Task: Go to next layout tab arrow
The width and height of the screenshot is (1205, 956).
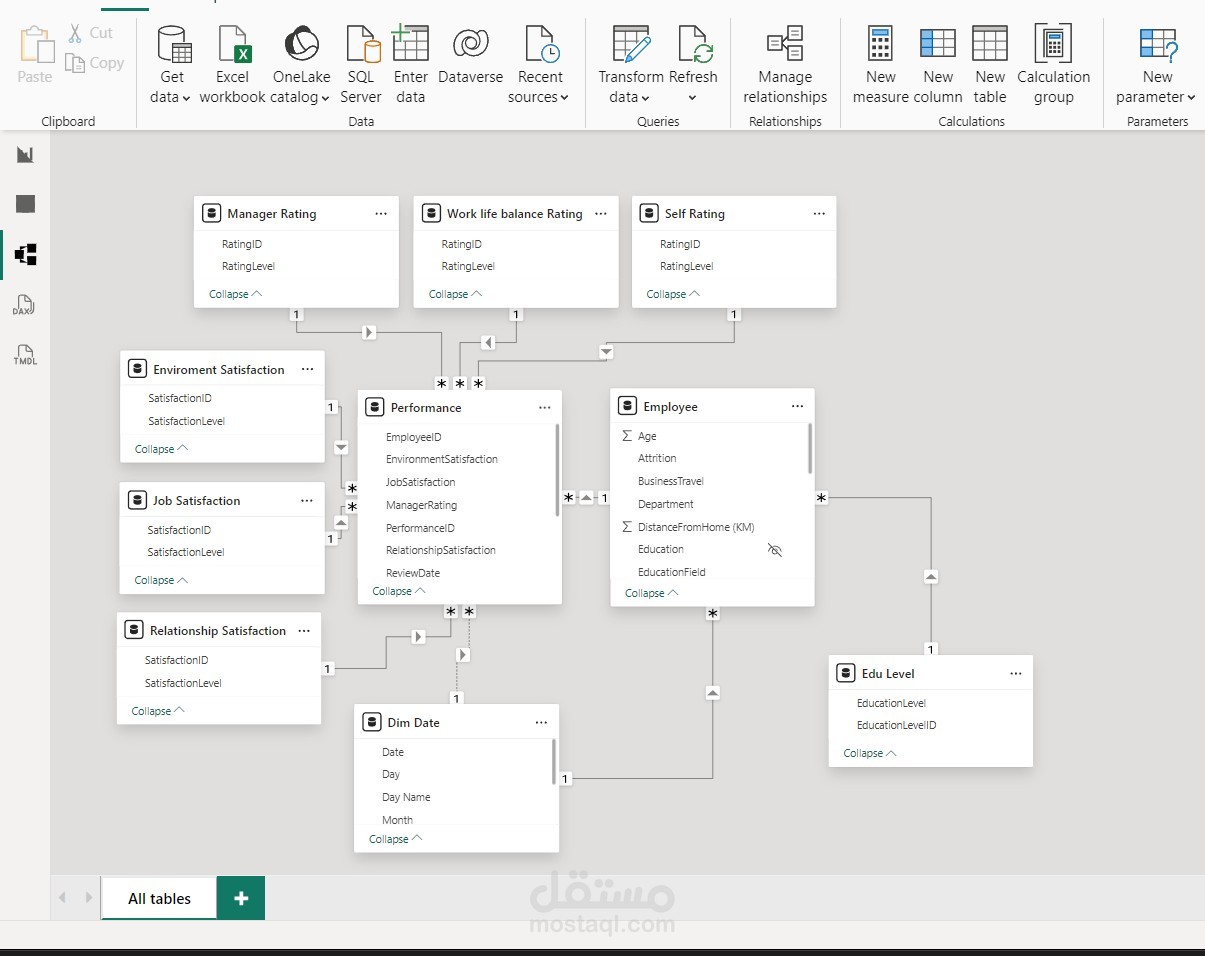Action: coord(89,898)
